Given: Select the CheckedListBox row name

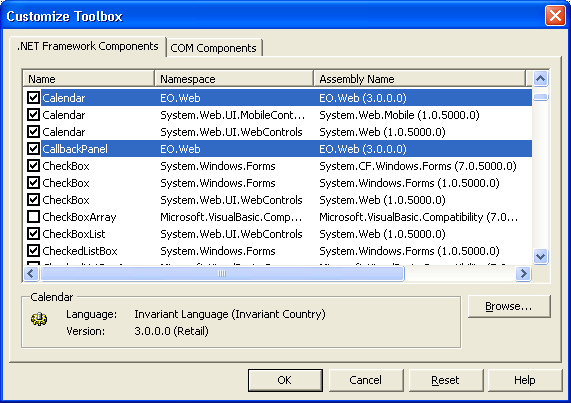Looking at the screenshot, I should (x=80, y=251).
